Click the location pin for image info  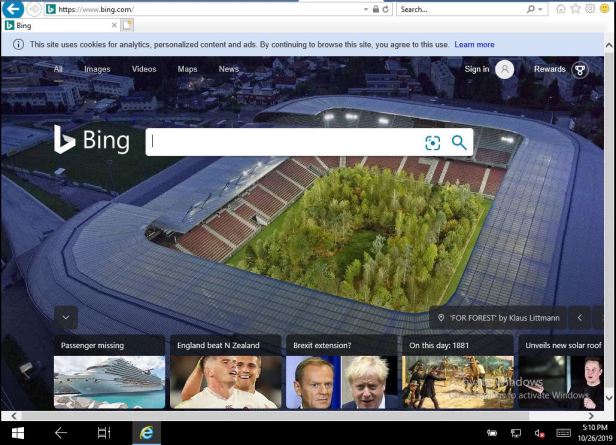(441, 318)
